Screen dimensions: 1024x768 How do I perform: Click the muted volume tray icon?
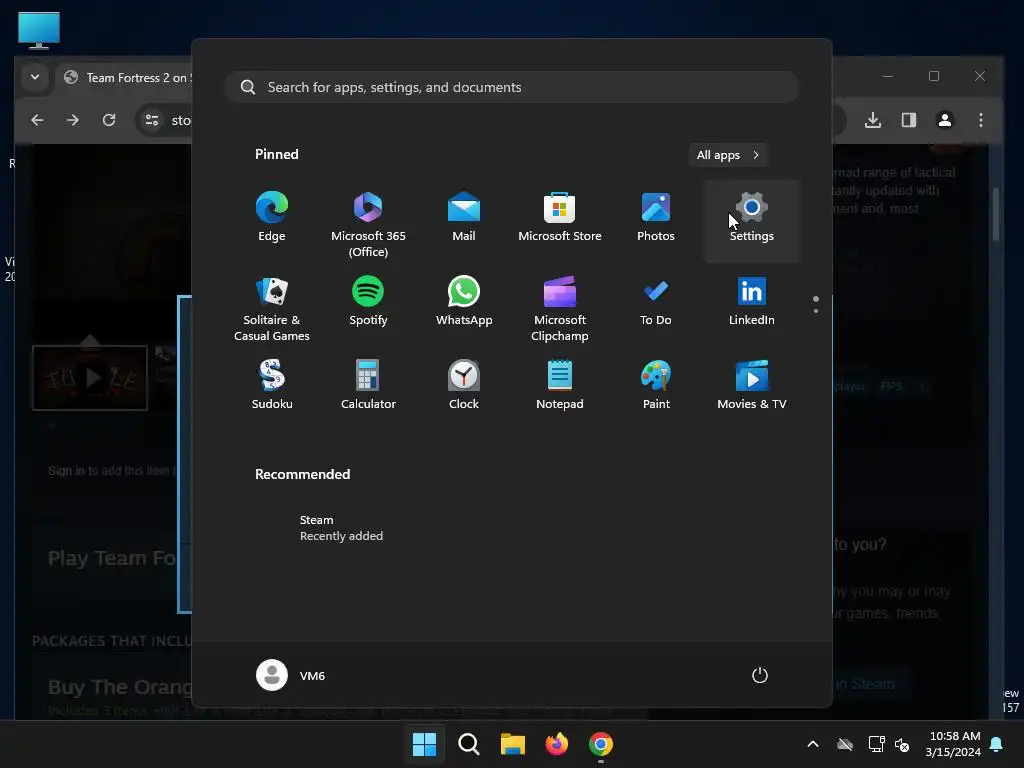902,744
